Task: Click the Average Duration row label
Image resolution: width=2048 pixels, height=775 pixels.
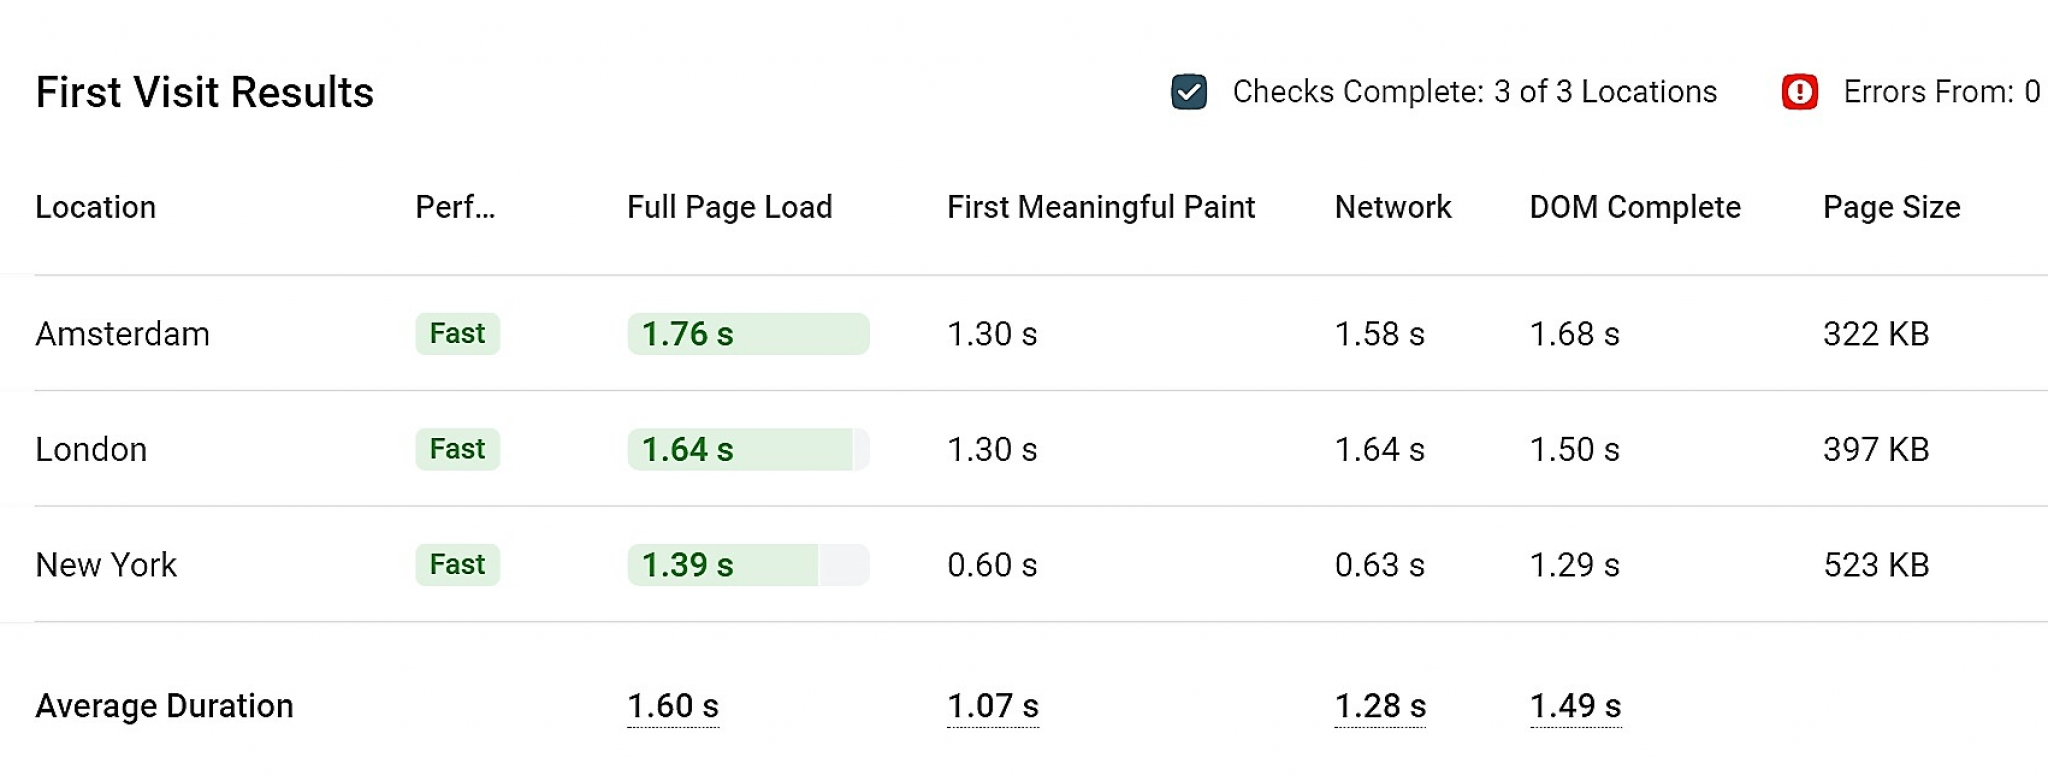Action: pyautogui.click(x=165, y=706)
